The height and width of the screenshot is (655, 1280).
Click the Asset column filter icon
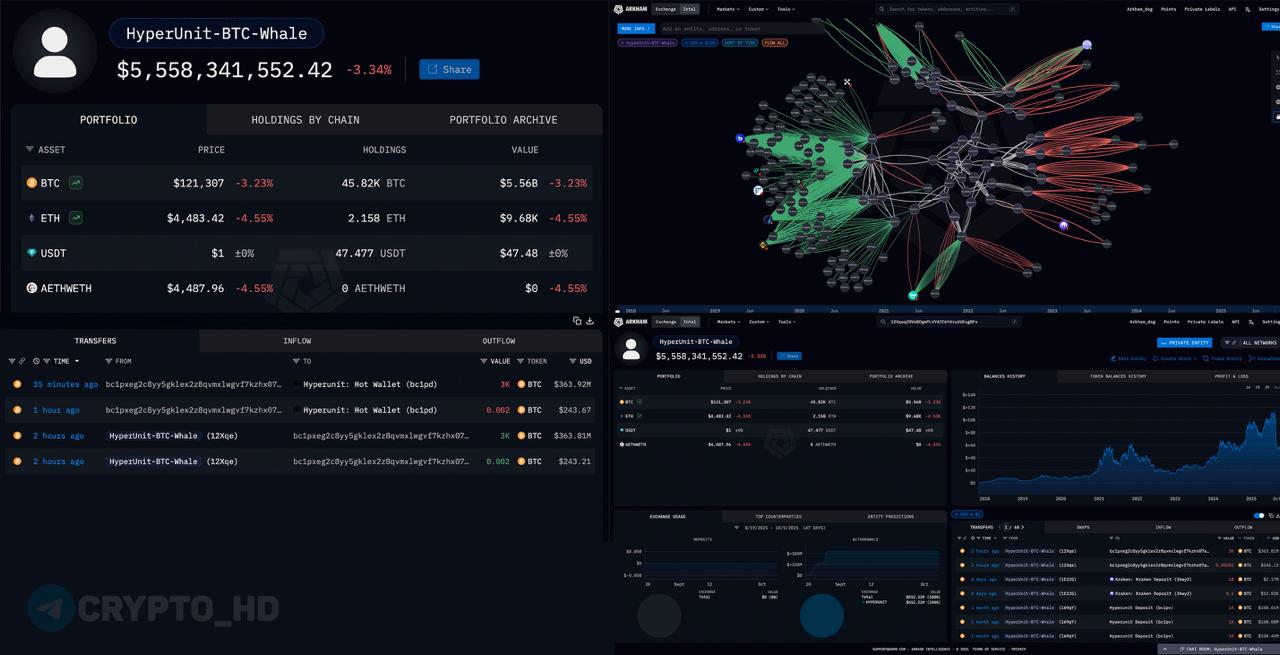point(30,150)
